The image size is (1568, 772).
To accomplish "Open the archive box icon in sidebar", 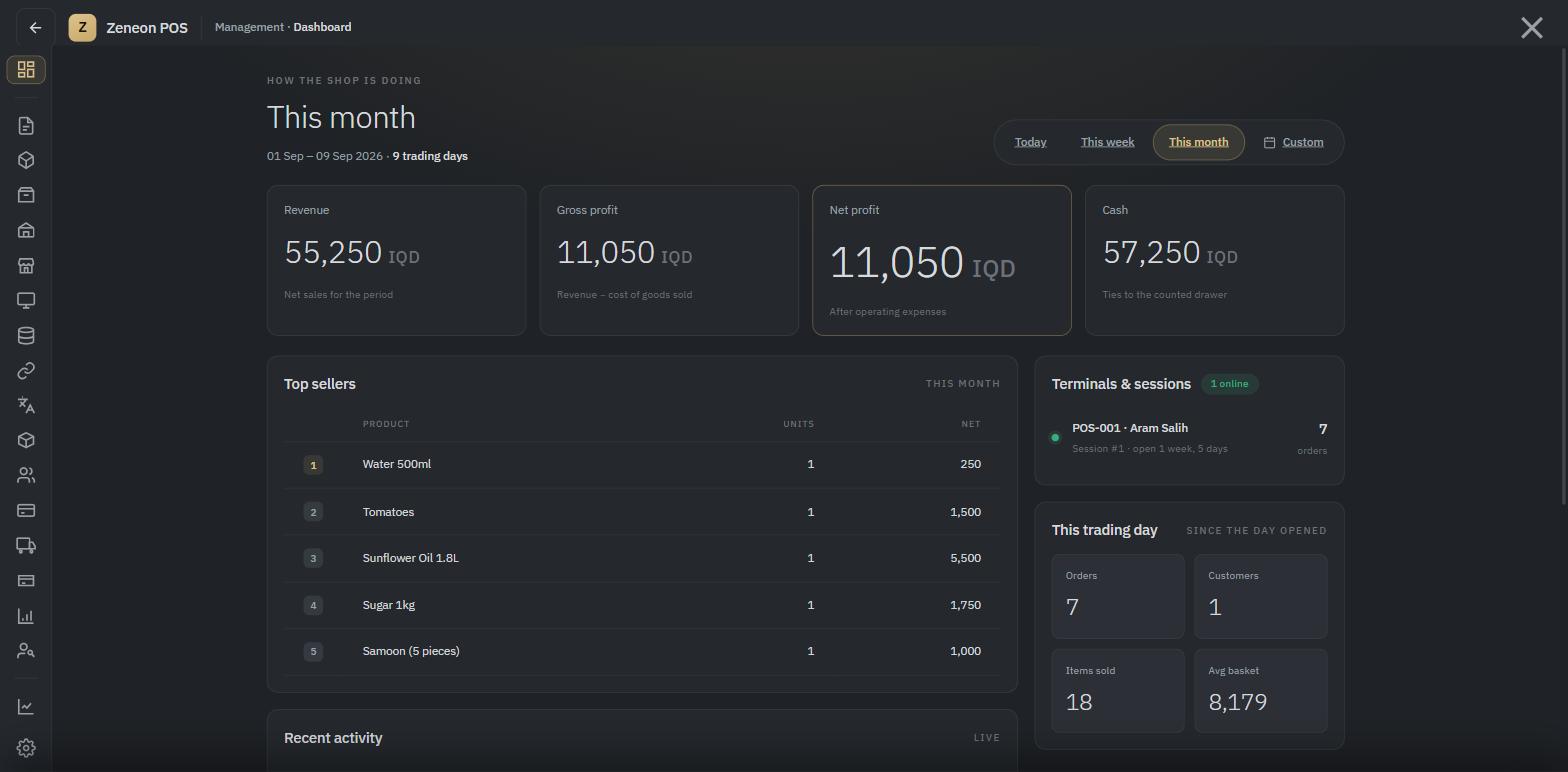I will (26, 195).
